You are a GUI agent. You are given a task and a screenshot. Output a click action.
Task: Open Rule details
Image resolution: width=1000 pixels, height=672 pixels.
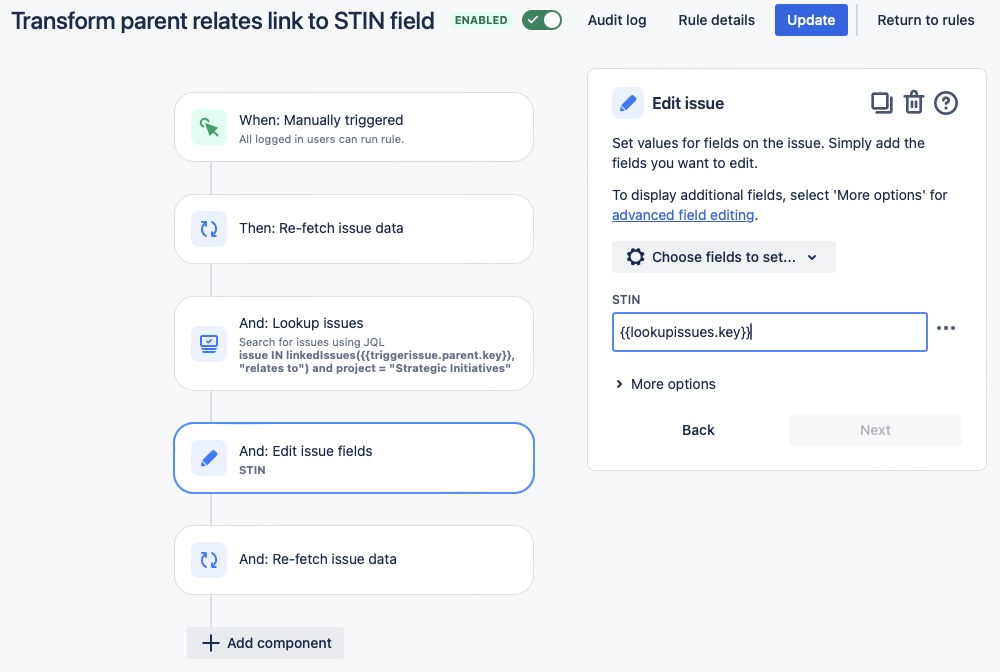pyautogui.click(x=716, y=20)
